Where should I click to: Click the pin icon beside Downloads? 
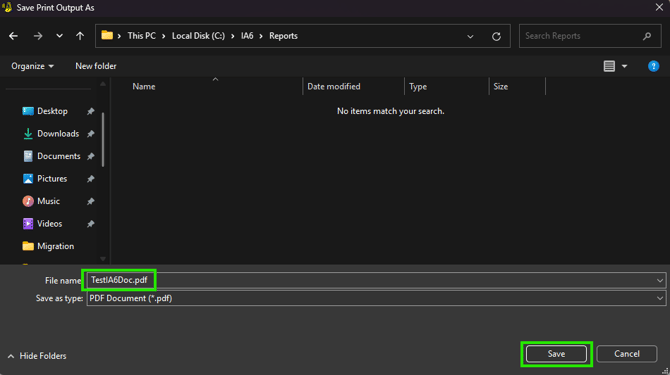[x=91, y=134]
